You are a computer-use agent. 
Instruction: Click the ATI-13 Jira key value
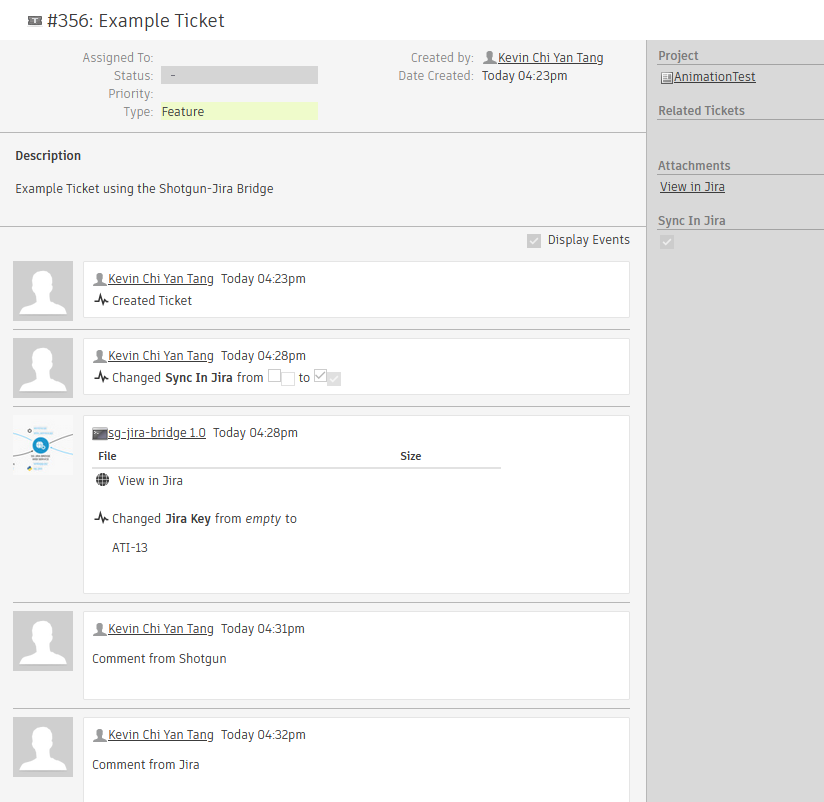coord(130,548)
